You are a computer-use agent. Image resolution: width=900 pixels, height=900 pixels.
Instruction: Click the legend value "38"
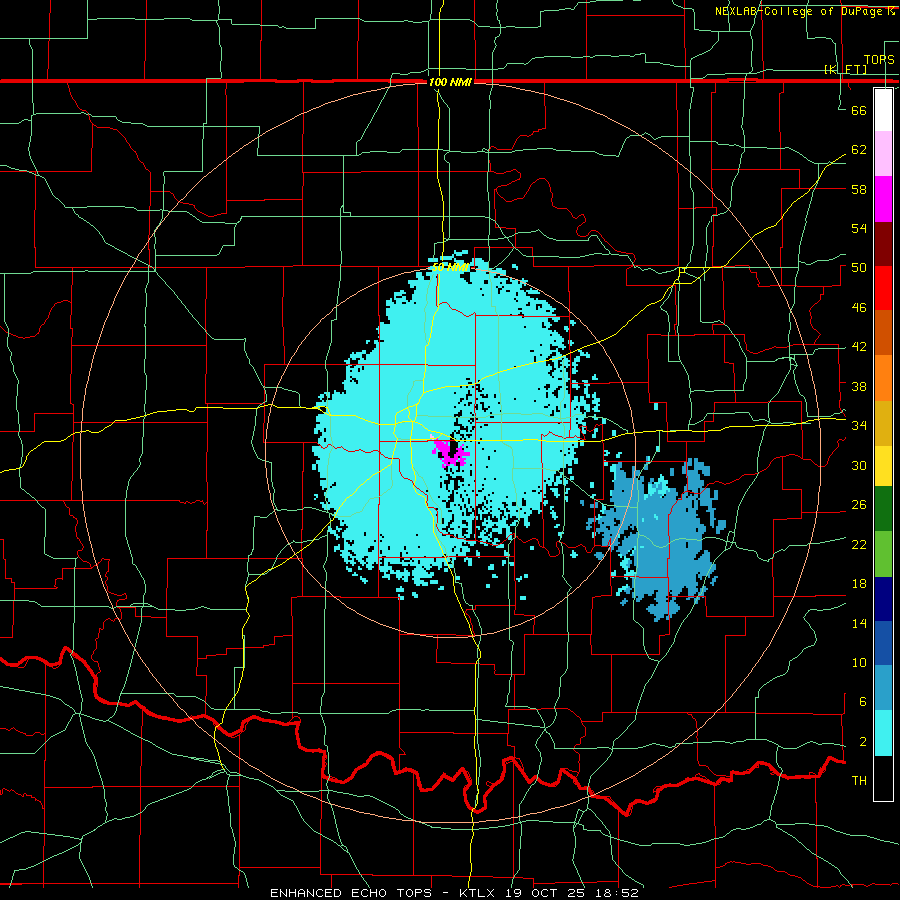point(859,386)
